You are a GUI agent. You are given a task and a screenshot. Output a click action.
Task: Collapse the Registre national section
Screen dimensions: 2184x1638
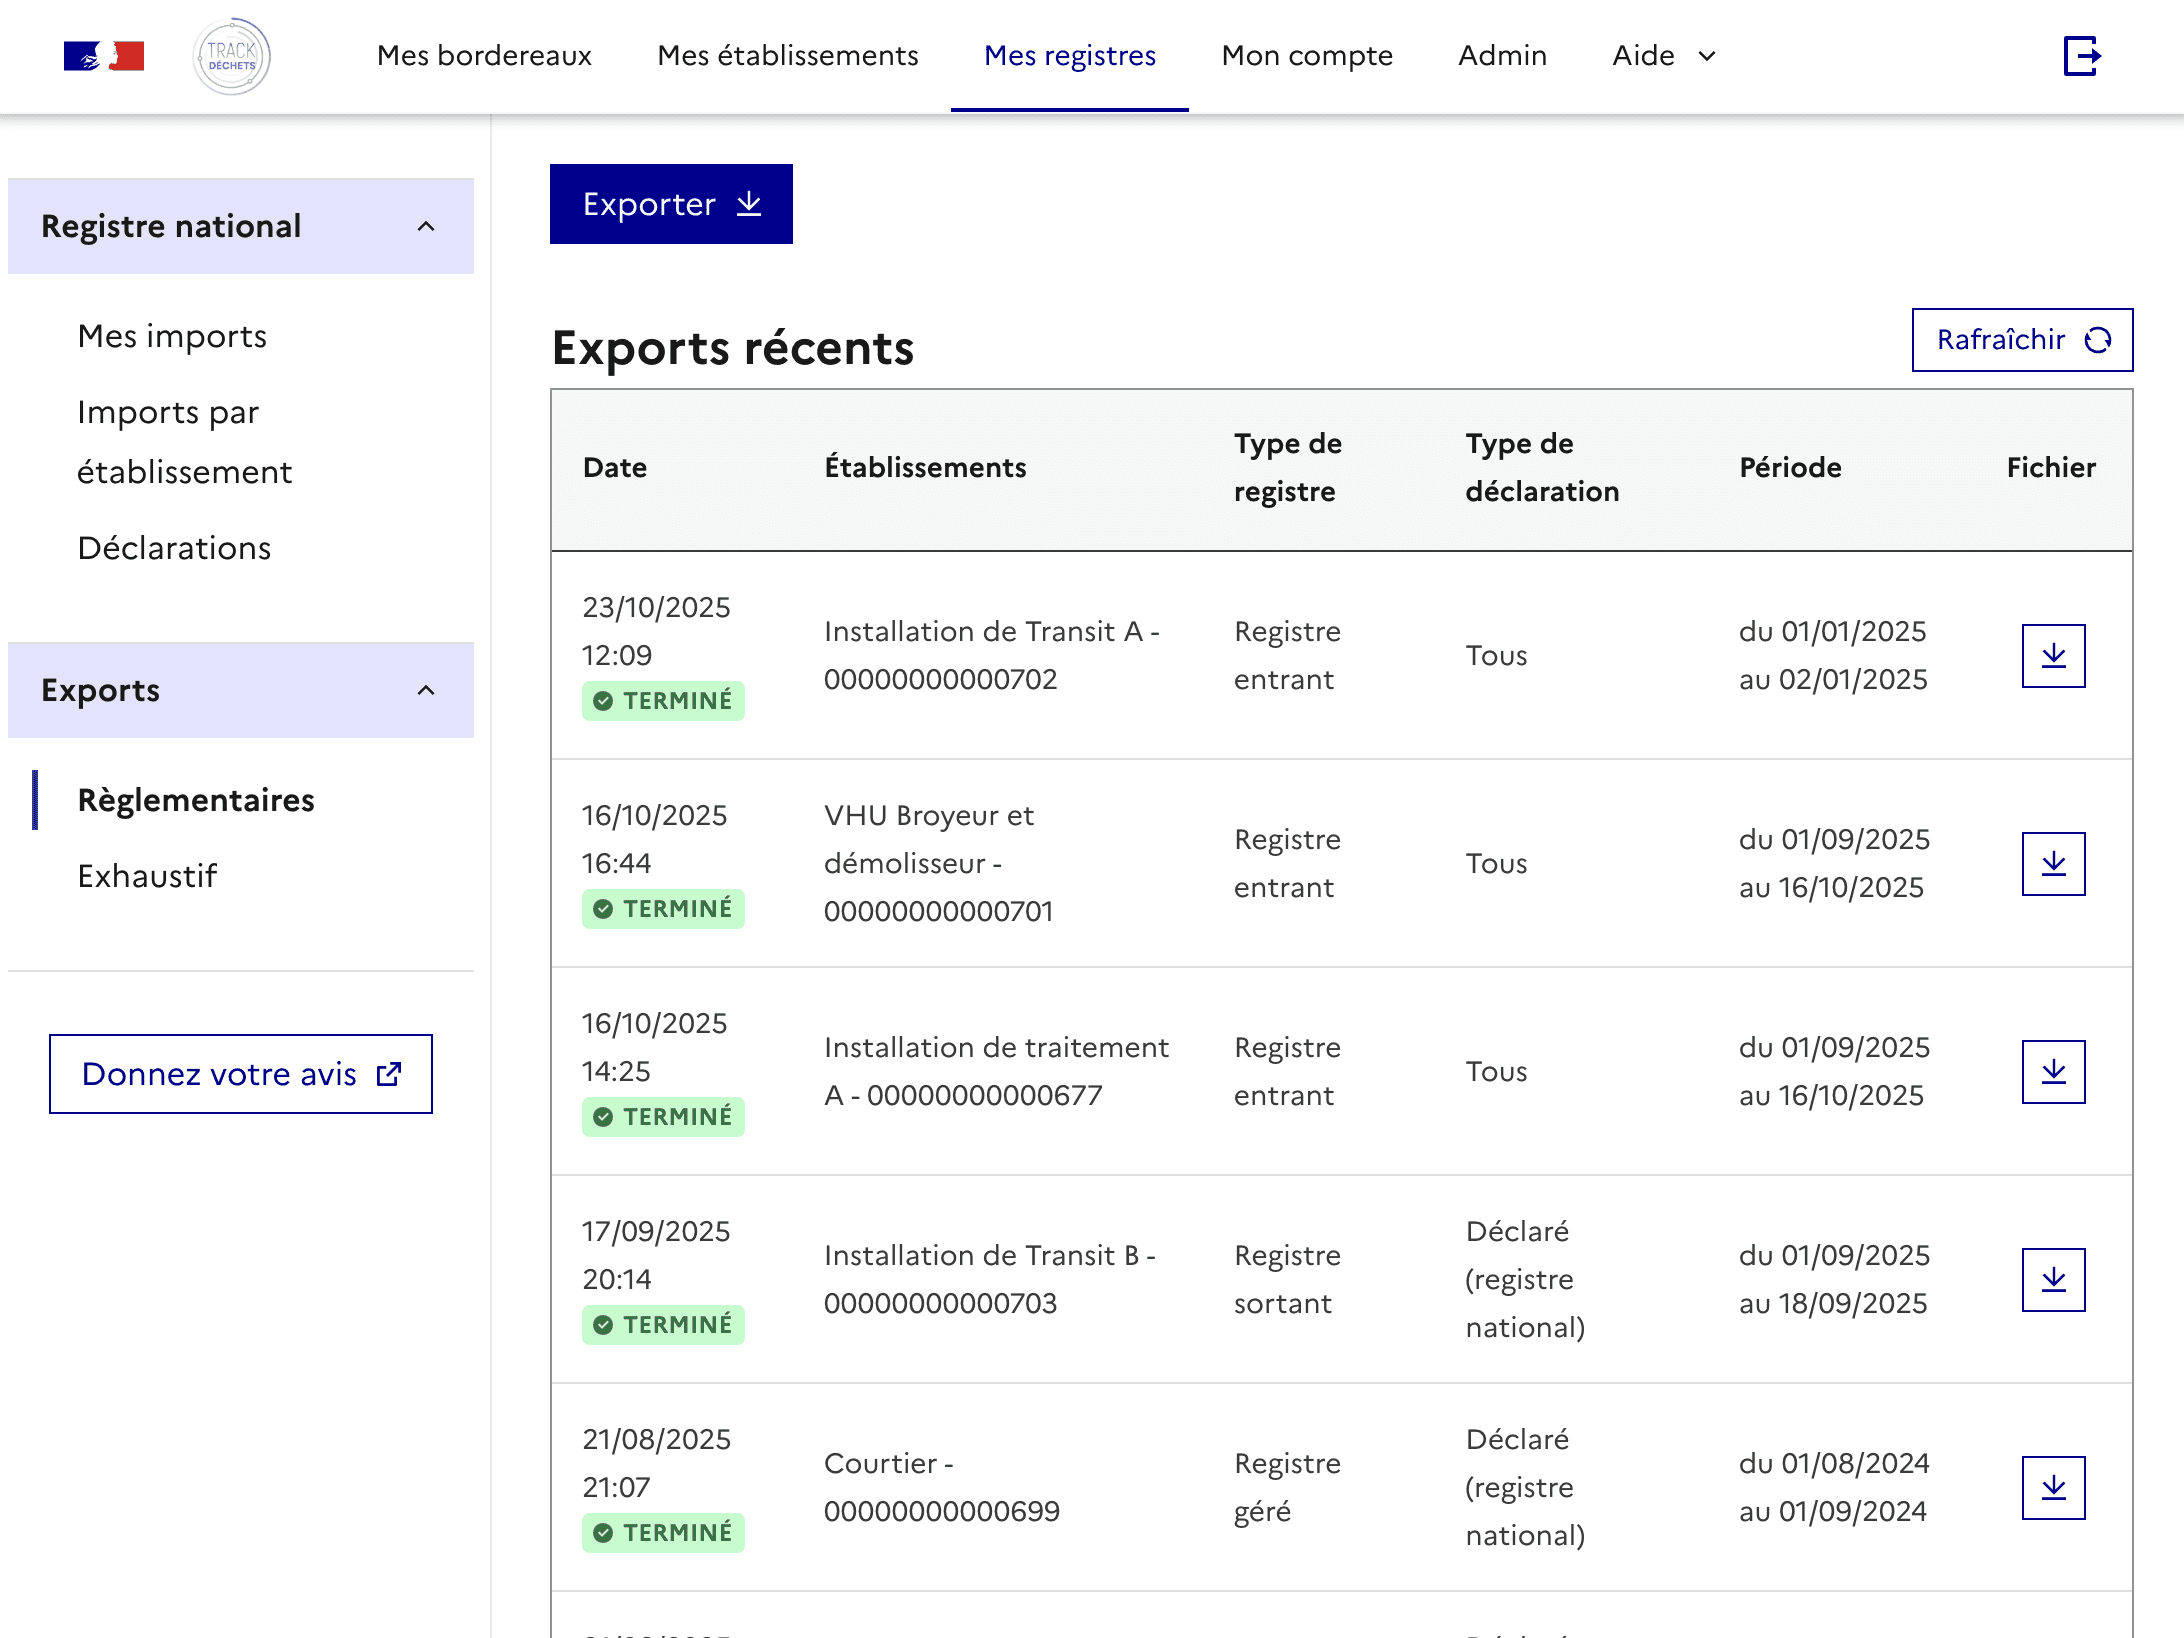coord(428,227)
